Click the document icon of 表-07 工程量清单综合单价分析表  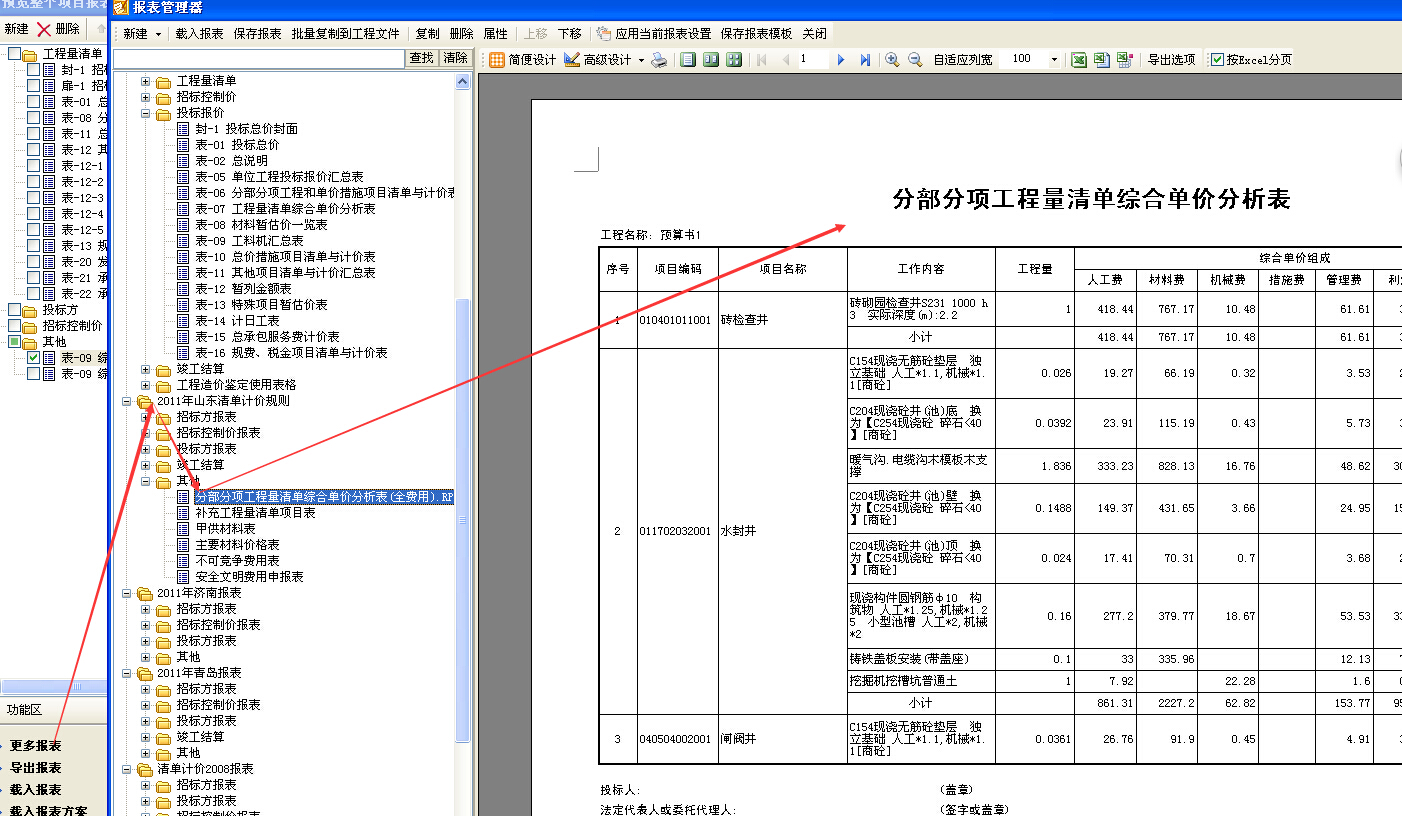point(183,209)
